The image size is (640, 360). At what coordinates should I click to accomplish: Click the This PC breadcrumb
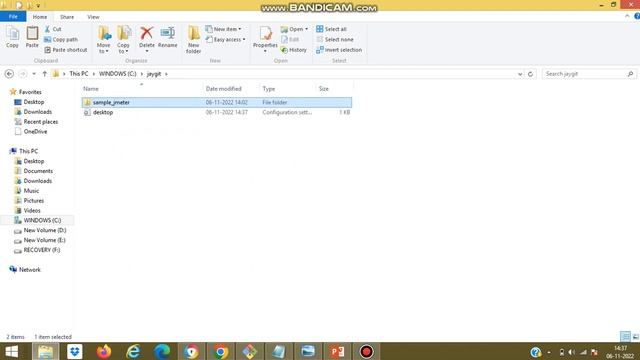click(x=79, y=74)
